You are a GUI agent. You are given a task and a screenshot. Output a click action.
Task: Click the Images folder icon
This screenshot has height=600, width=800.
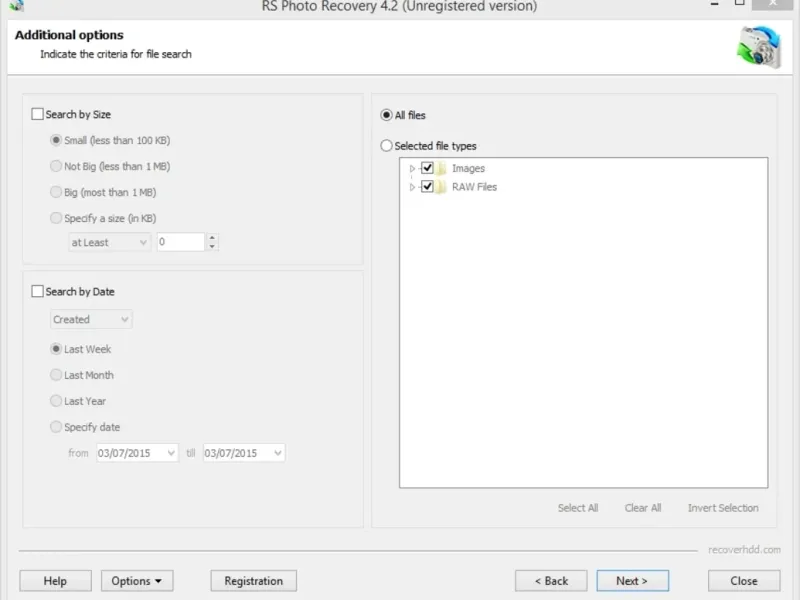441,168
